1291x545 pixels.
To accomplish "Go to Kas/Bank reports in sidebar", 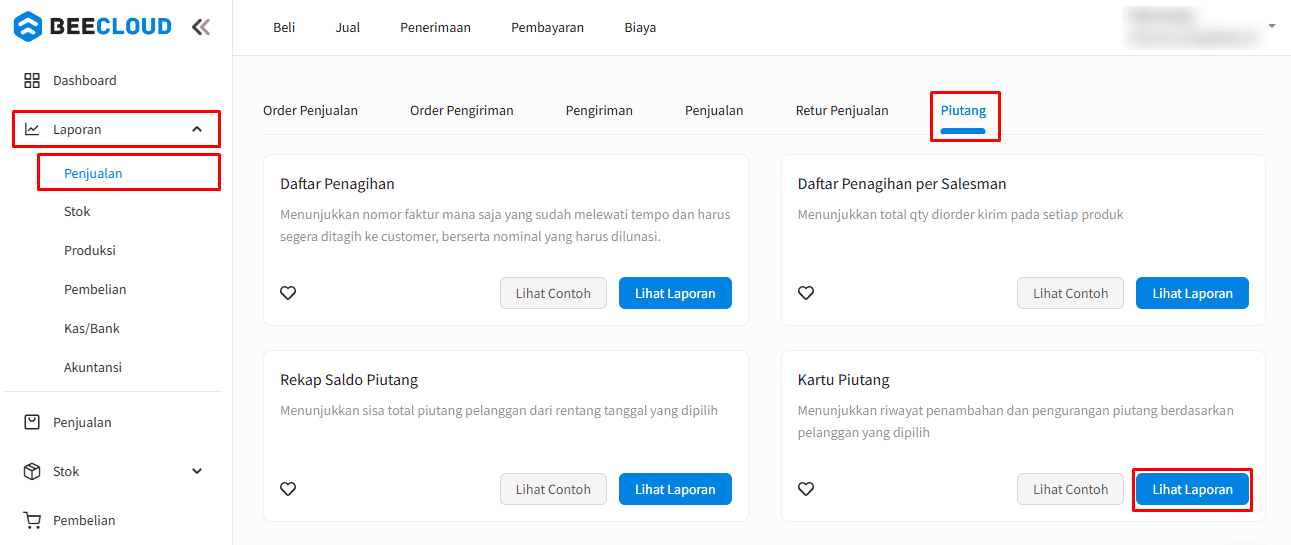I will tap(91, 328).
